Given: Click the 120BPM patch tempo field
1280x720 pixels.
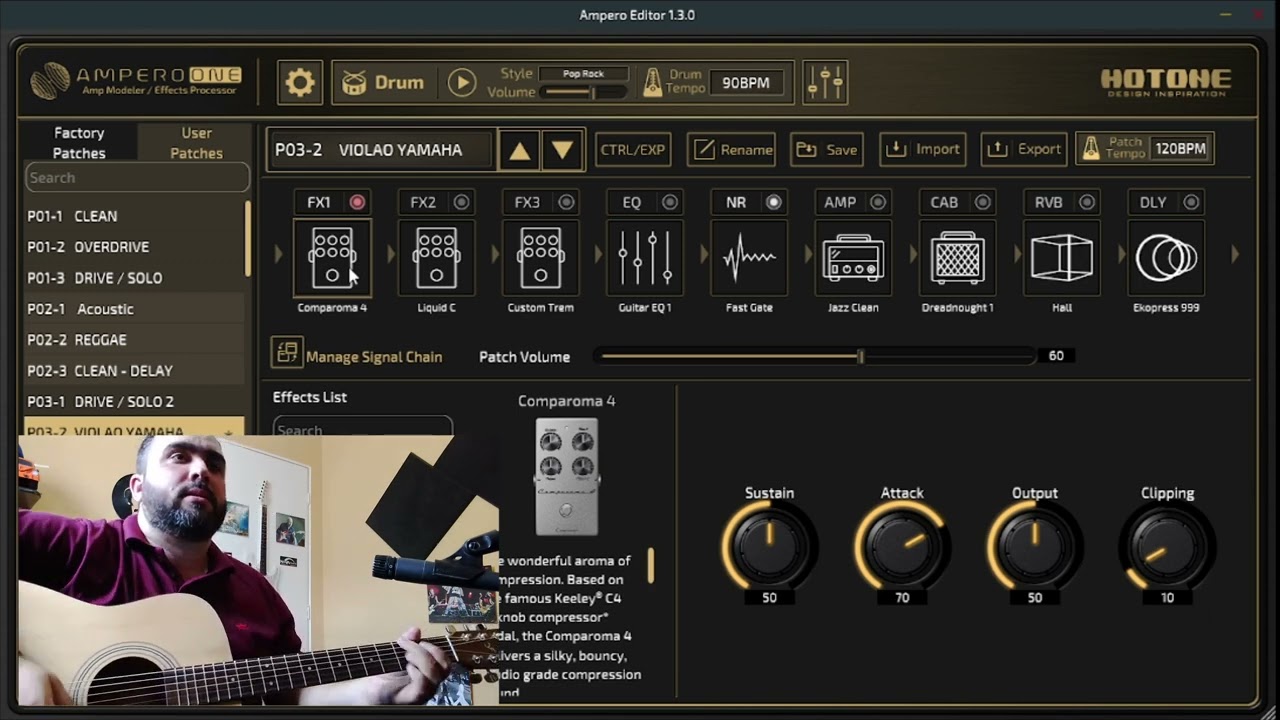Looking at the screenshot, I should tap(1180, 149).
